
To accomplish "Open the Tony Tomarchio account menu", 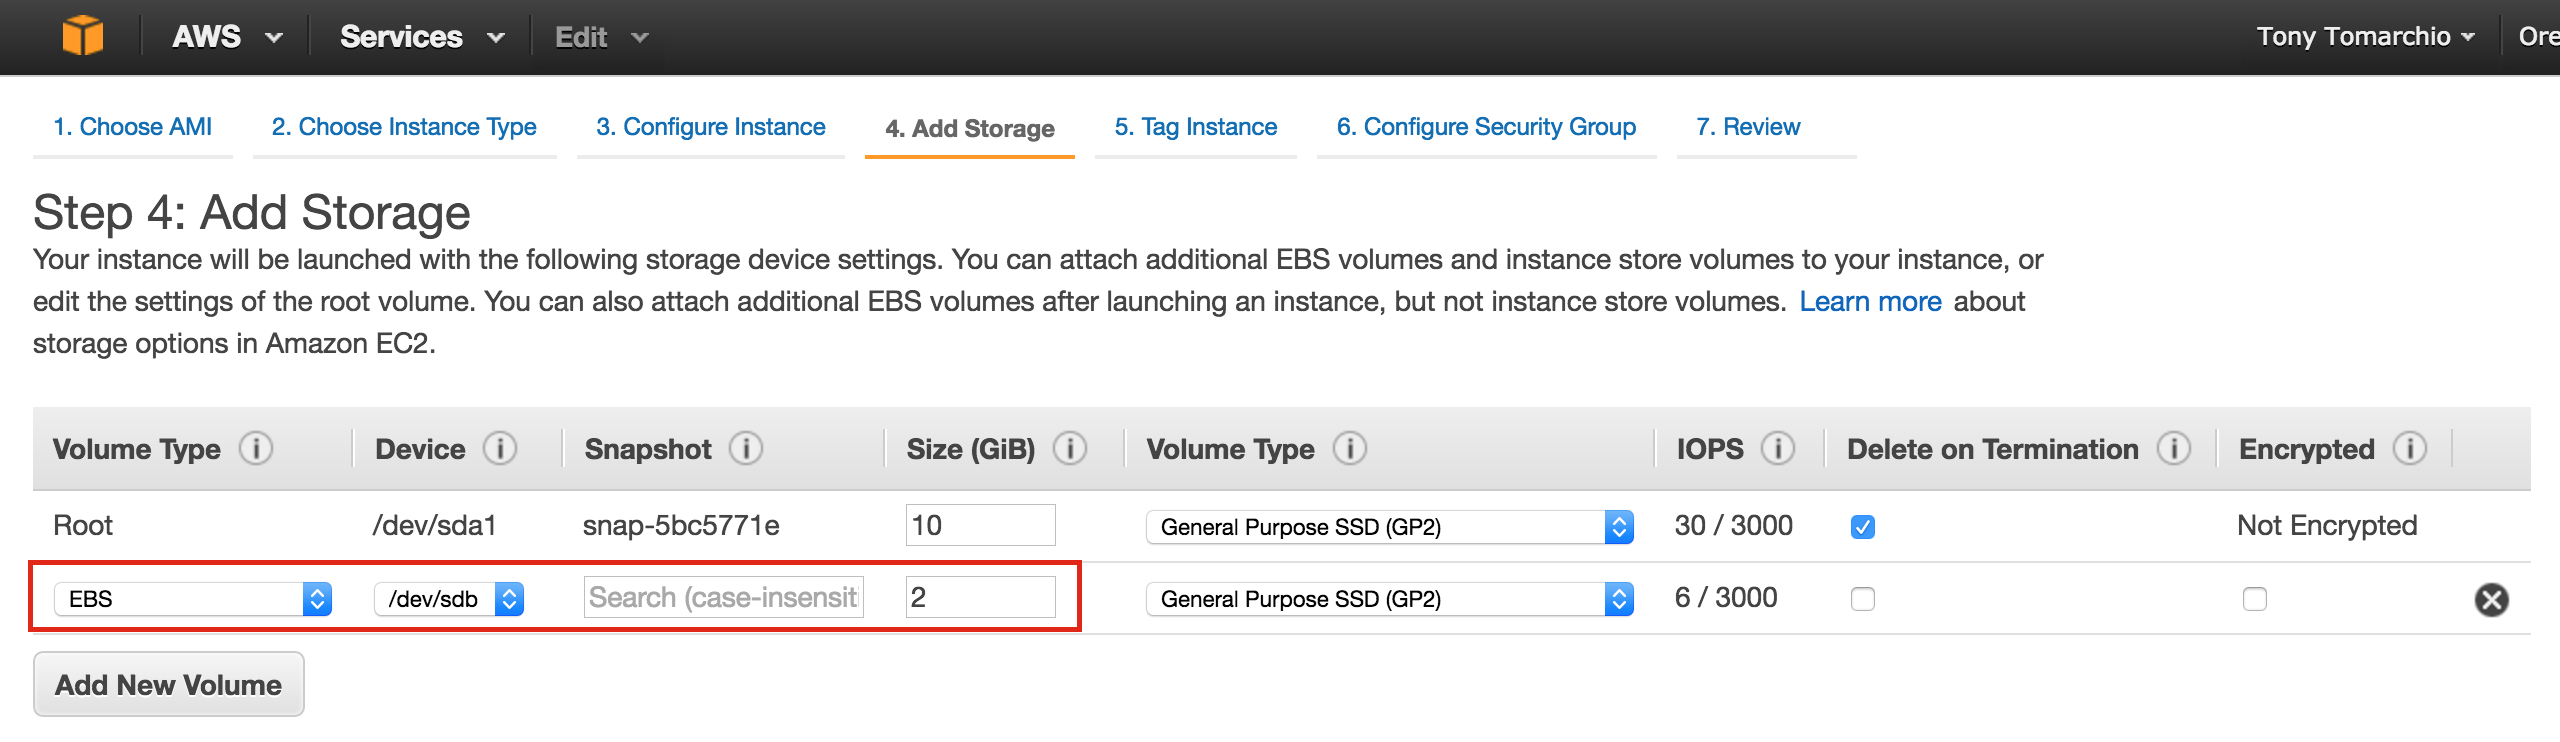I will click(x=2366, y=37).
